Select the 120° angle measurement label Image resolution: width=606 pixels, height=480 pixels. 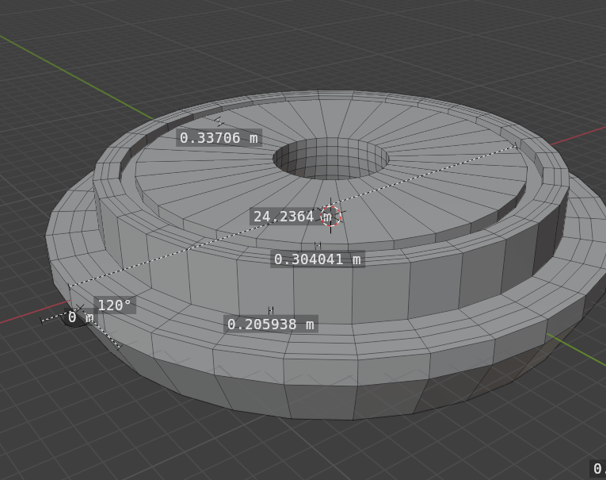(115, 305)
